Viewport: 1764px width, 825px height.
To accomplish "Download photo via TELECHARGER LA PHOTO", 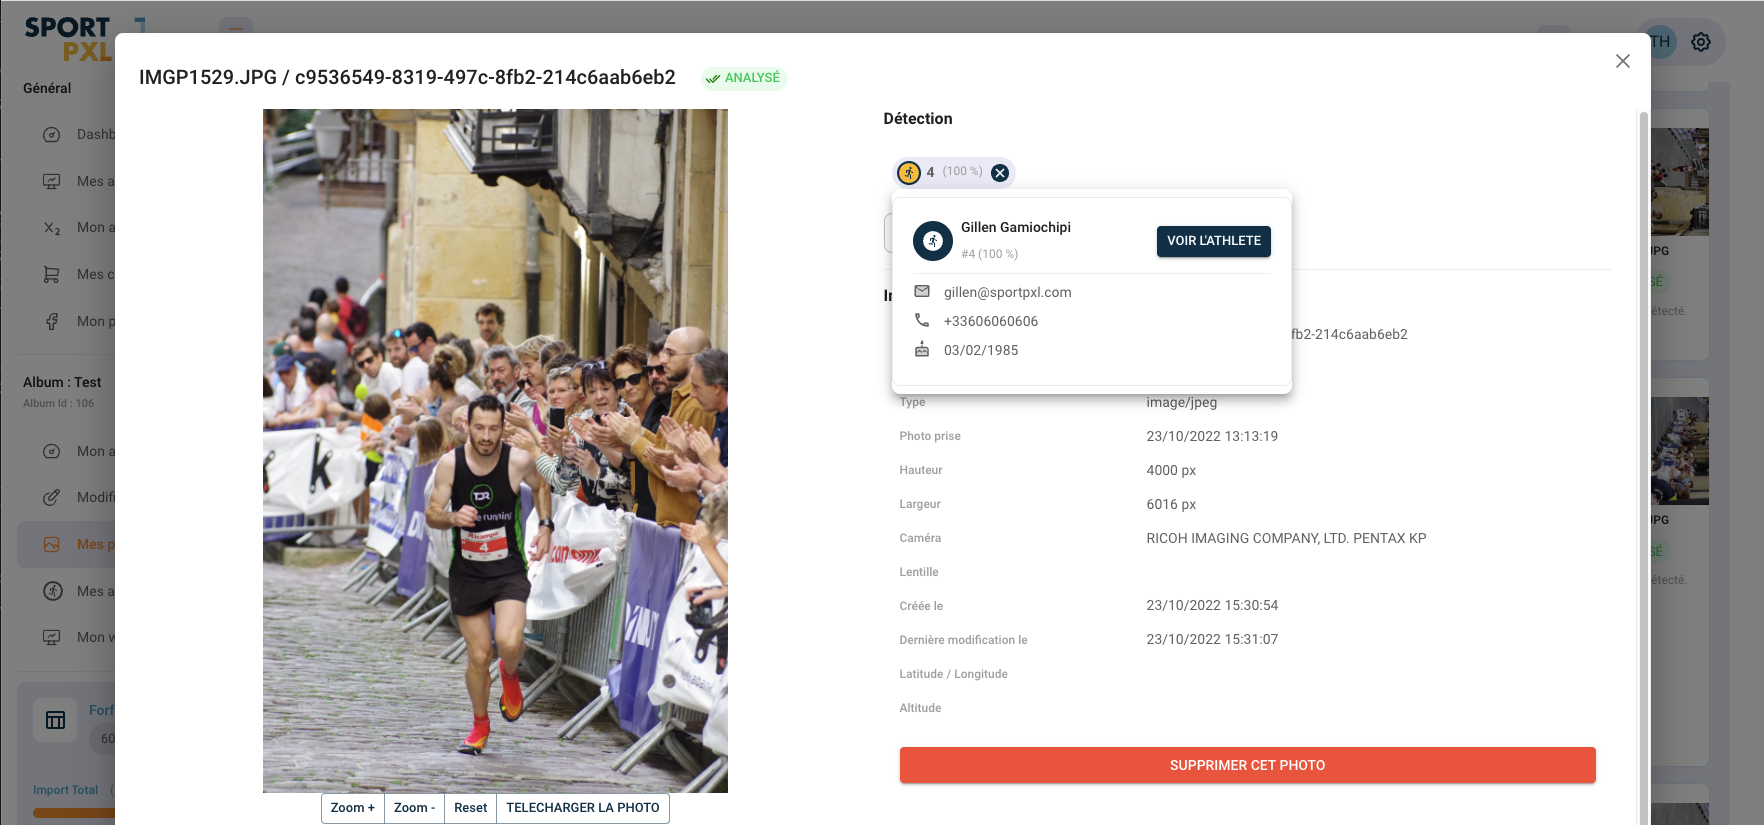I will (x=582, y=808).
